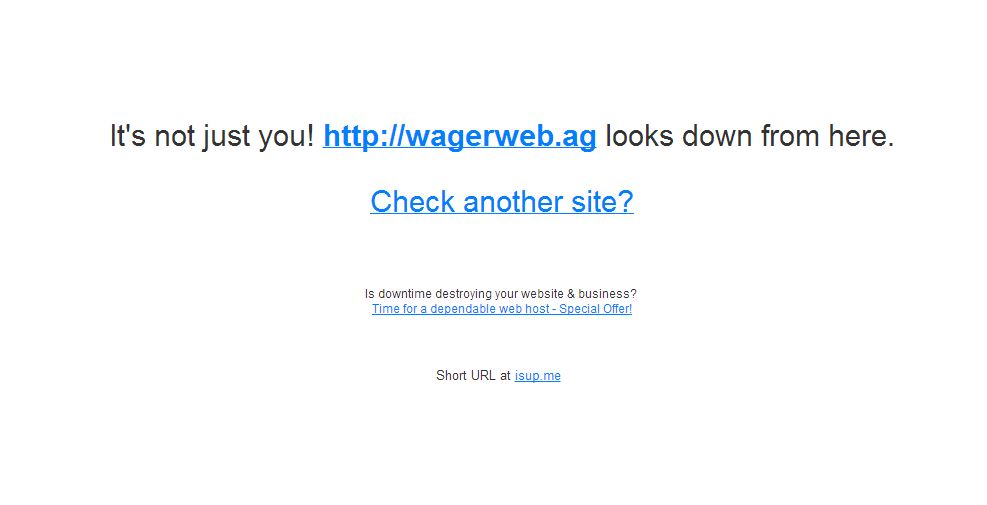Image resolution: width=987 pixels, height=505 pixels.
Task: Follow the dependable web host Special Offer link
Action: coord(502,309)
